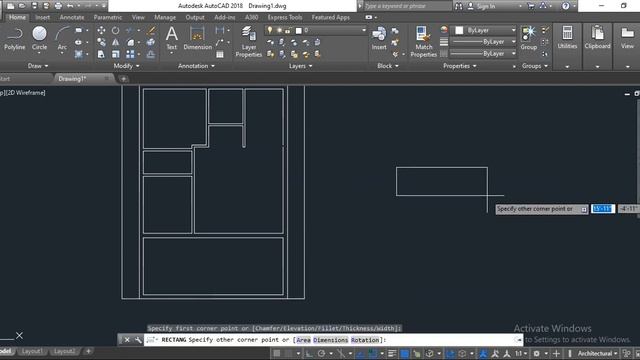The height and width of the screenshot is (360, 640).
Task: Toggle ortho mode in status bar
Action: click(309, 353)
